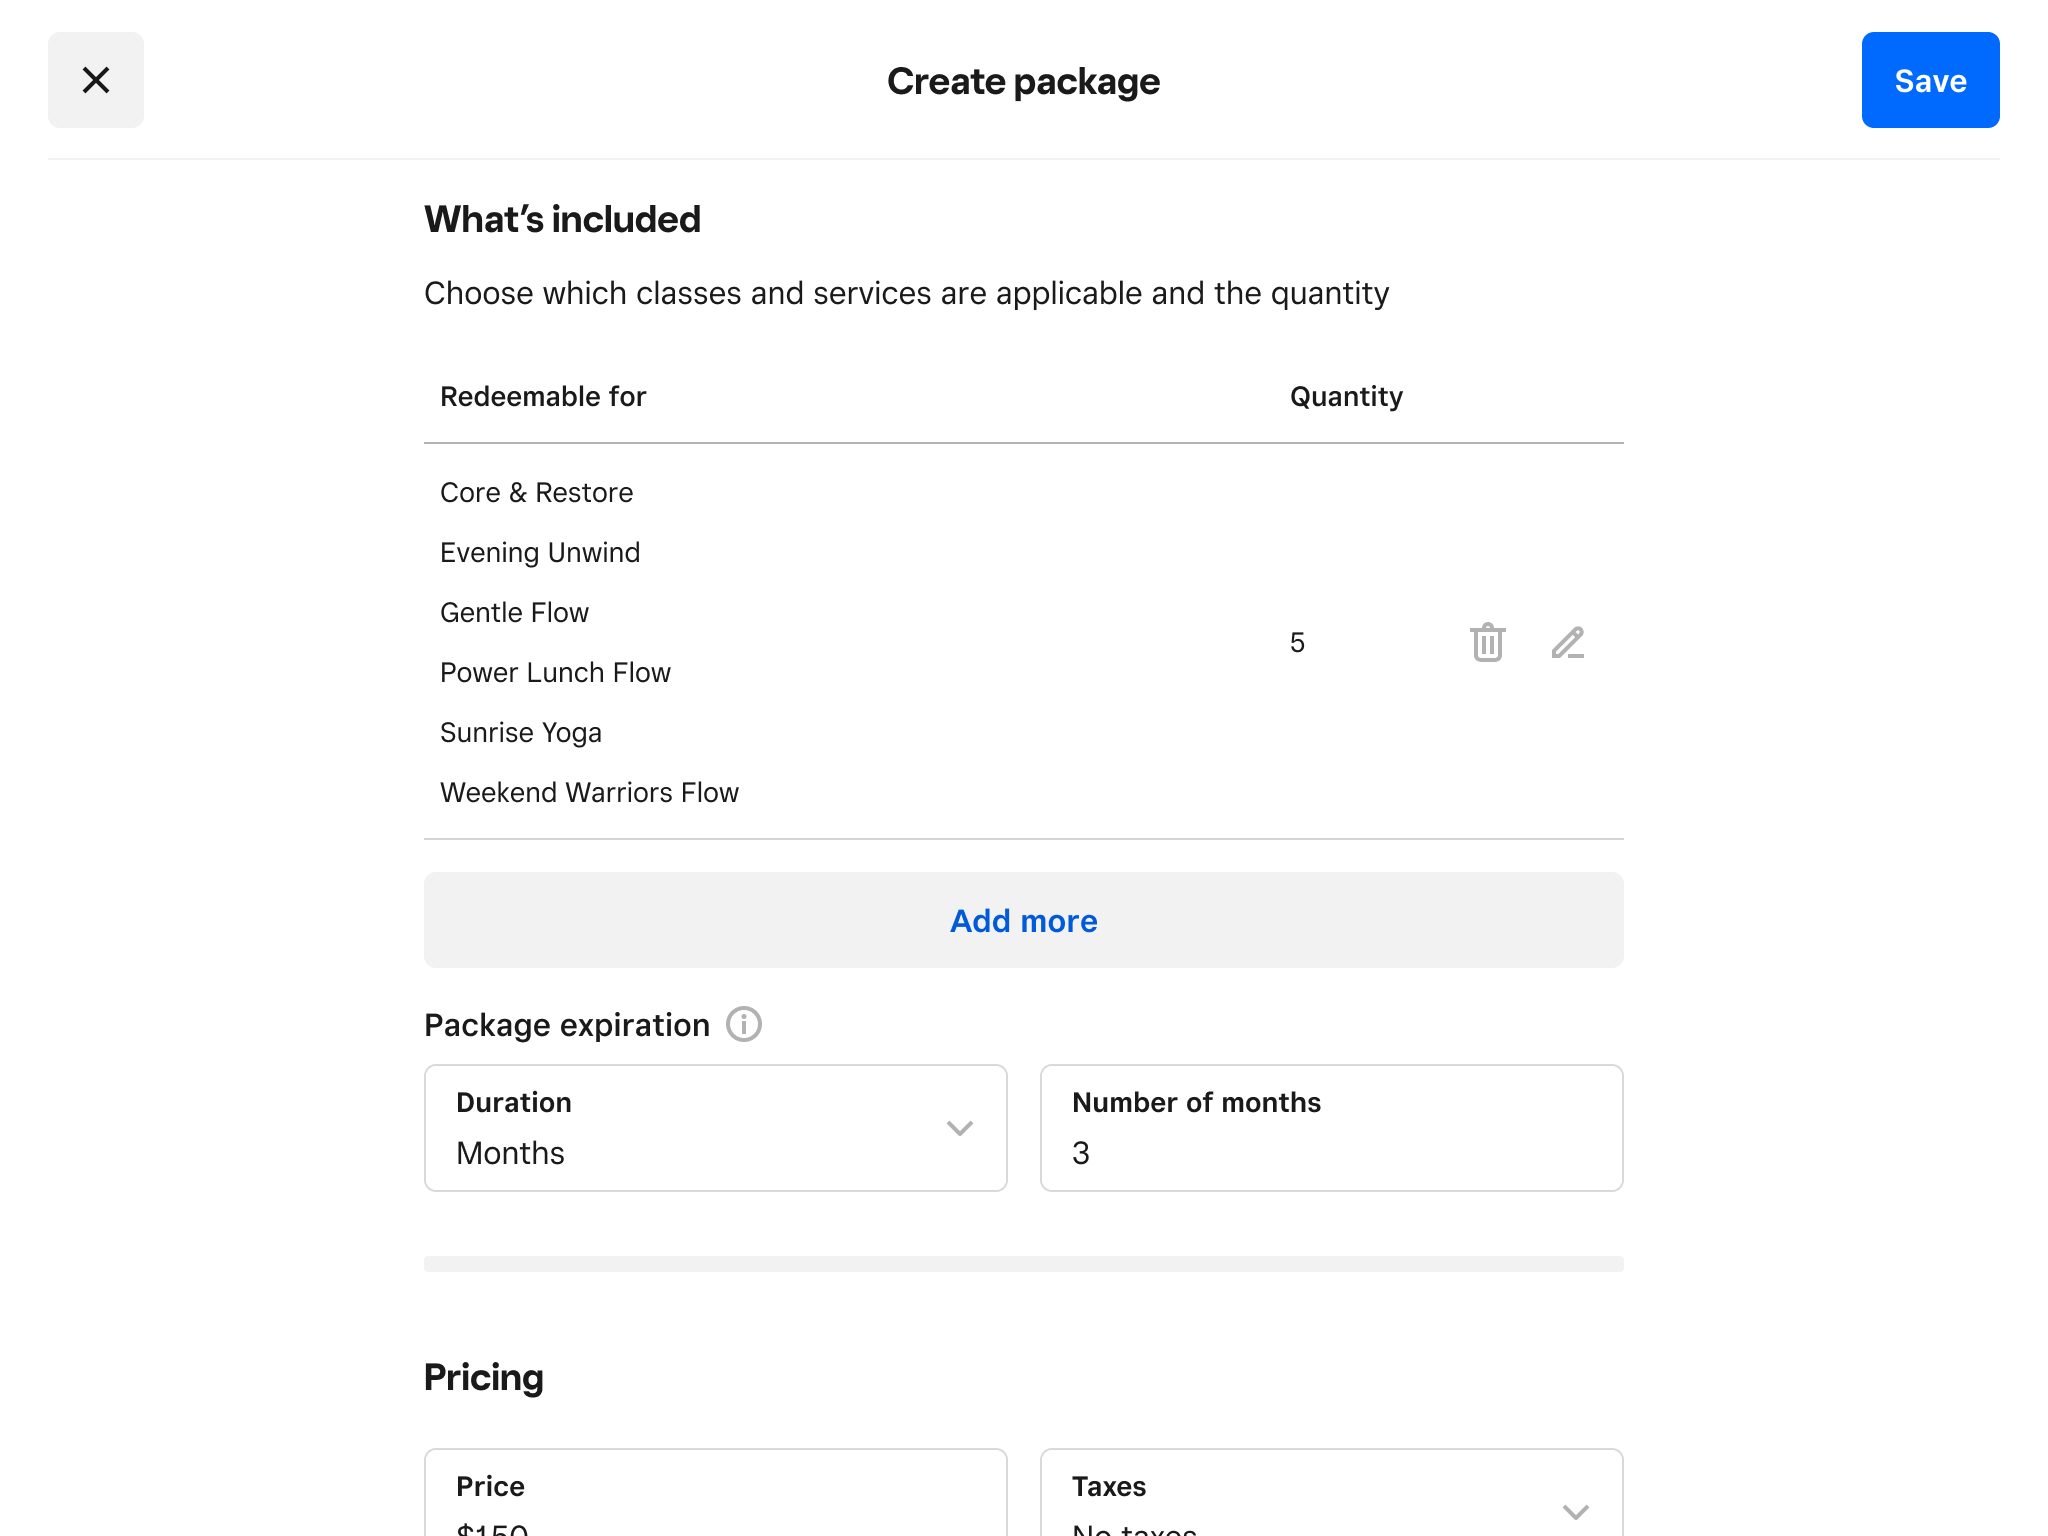The image size is (2048, 1536).
Task: Click the Gentle Flow class entry
Action: coord(514,613)
